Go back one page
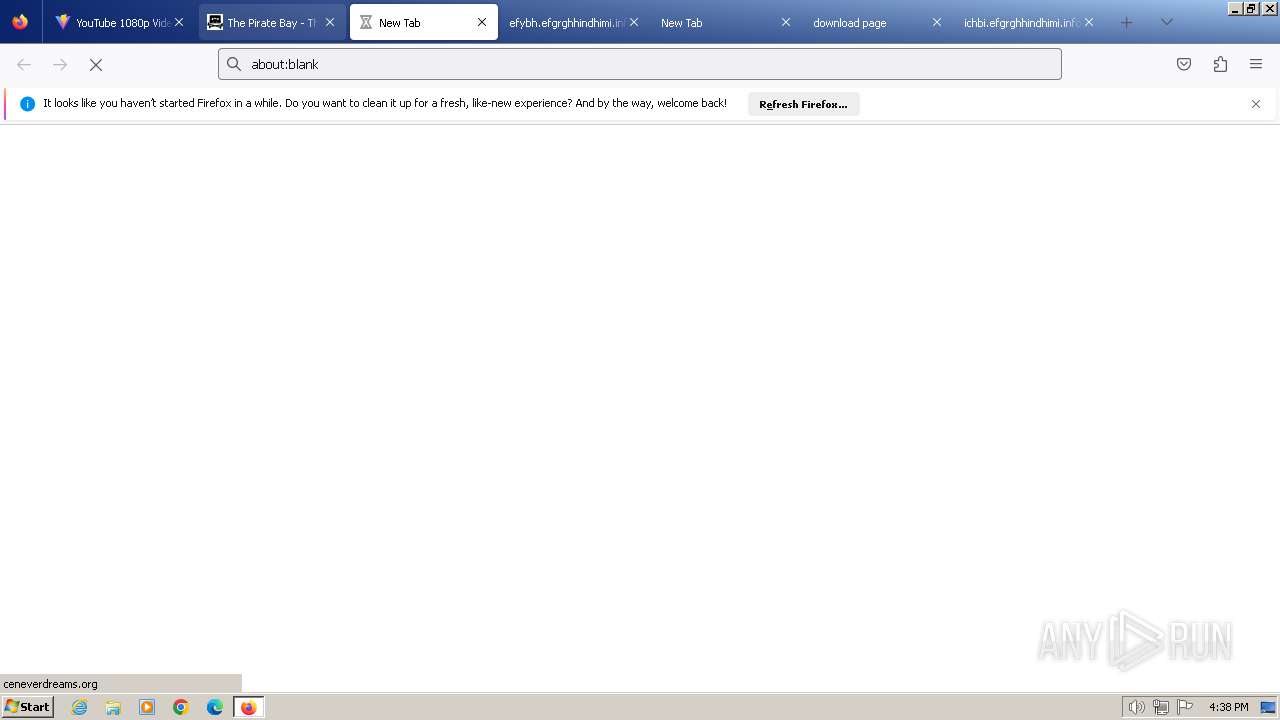The width and height of the screenshot is (1280, 720). click(x=24, y=64)
